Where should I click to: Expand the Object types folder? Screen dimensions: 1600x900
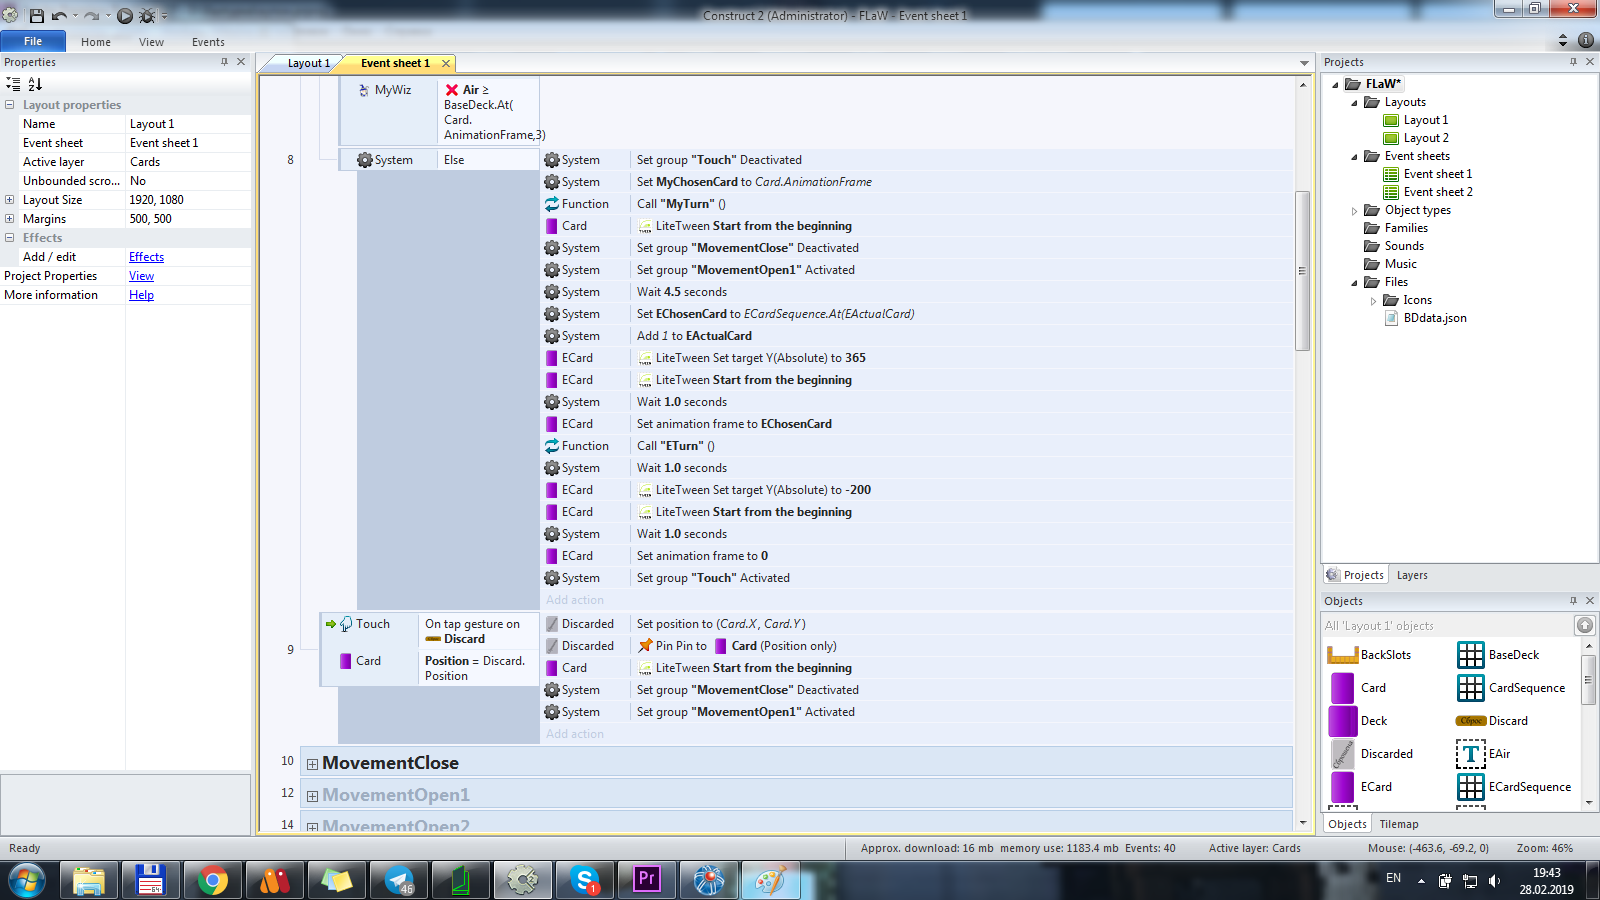tap(1355, 211)
